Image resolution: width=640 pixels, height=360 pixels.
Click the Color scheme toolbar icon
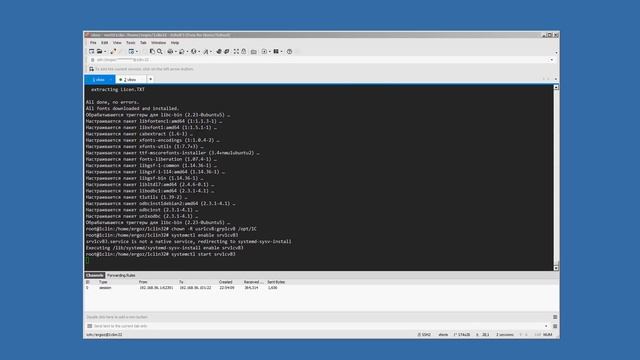point(182,51)
